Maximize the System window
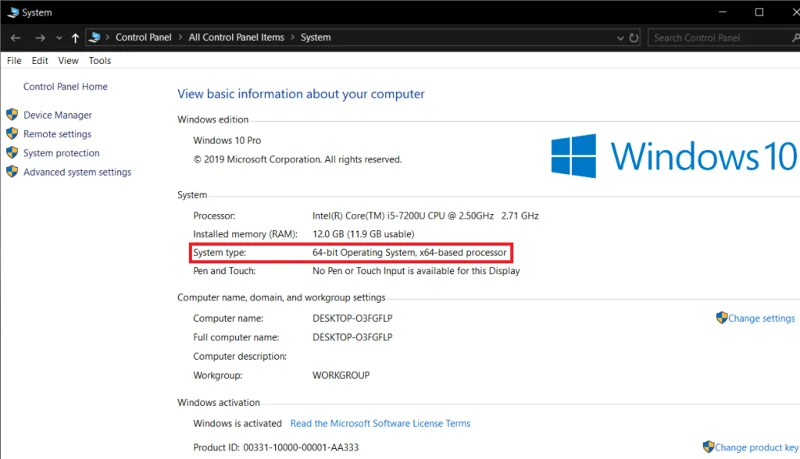This screenshot has width=800, height=459. [759, 12]
